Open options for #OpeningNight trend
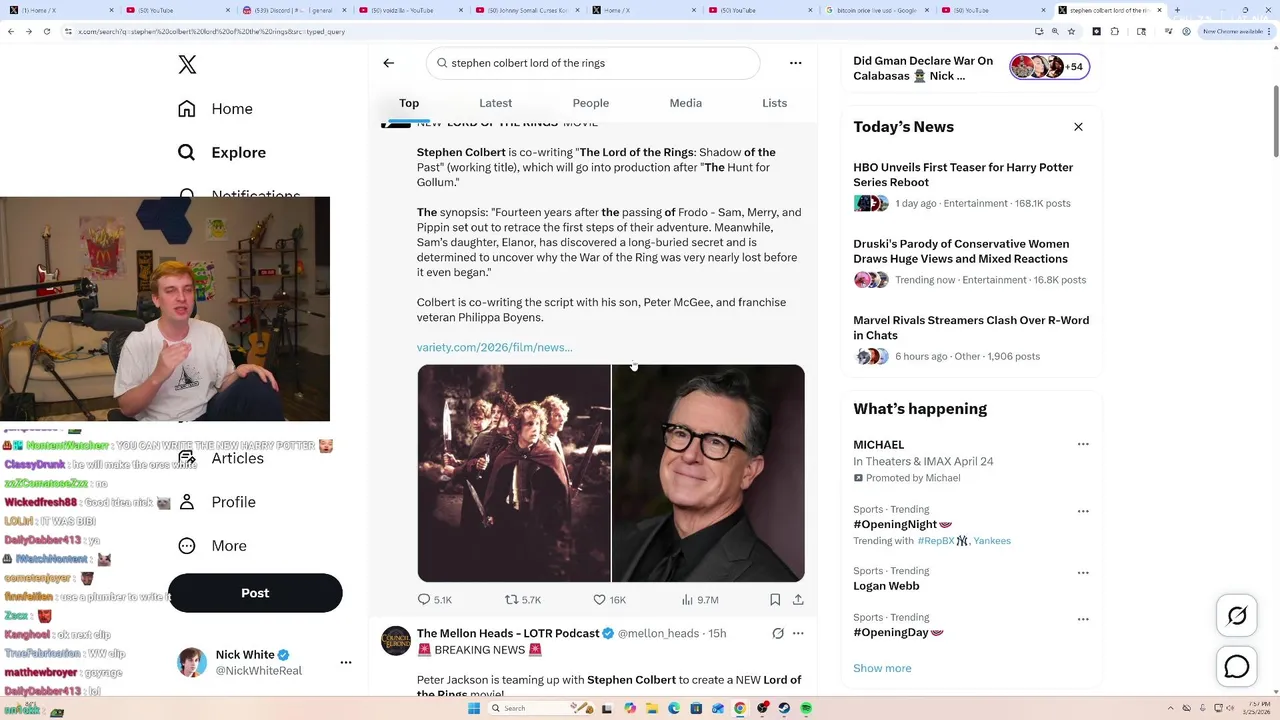1280x720 pixels. pos(1083,511)
